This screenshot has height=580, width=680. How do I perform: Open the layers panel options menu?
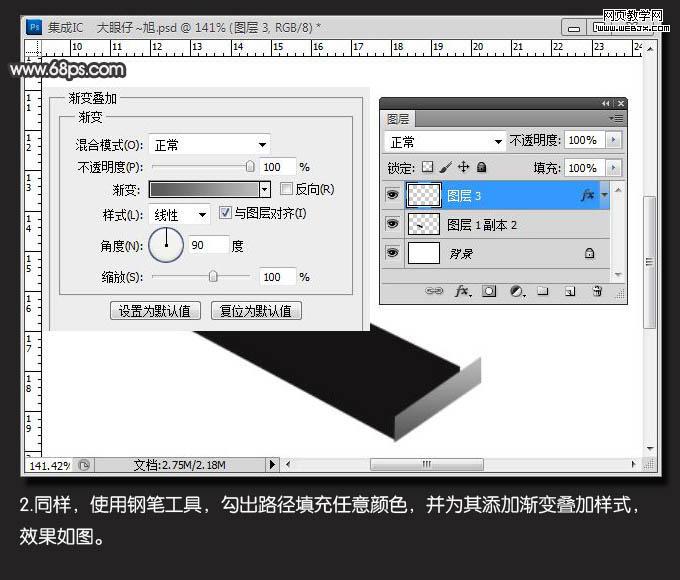click(x=616, y=118)
